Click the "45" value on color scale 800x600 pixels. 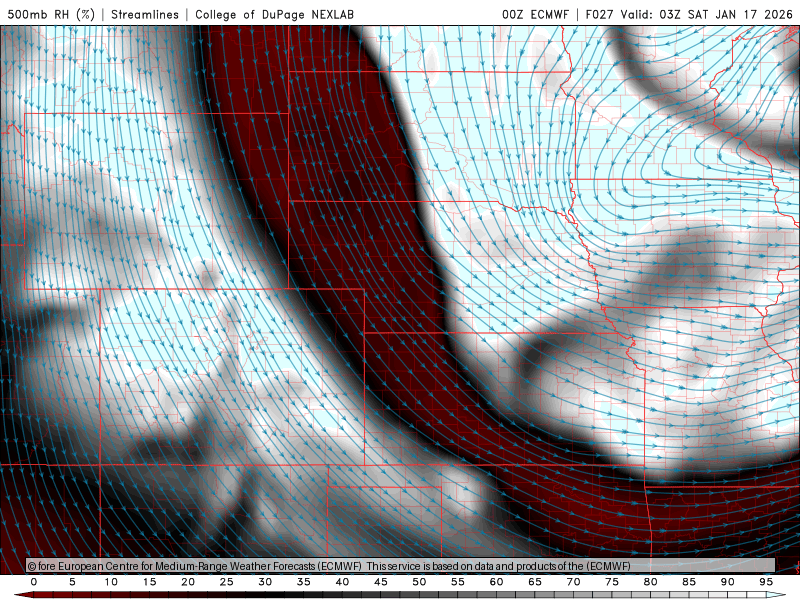click(381, 582)
